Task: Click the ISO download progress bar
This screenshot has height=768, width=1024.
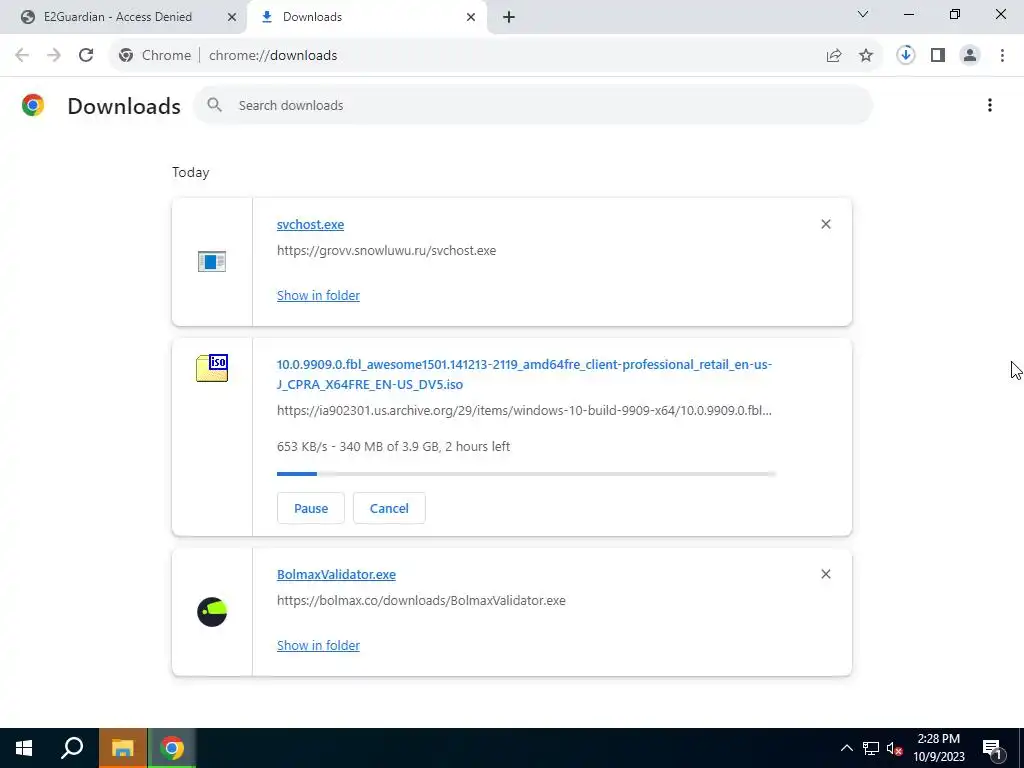Action: 526,473
